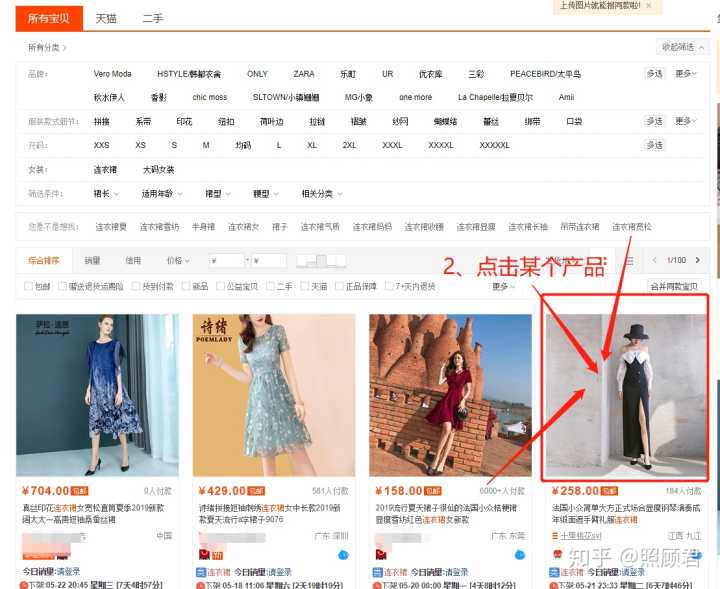This screenshot has height=589, width=720.
Task: Expand the 裙型 dropdown
Action: 218,194
